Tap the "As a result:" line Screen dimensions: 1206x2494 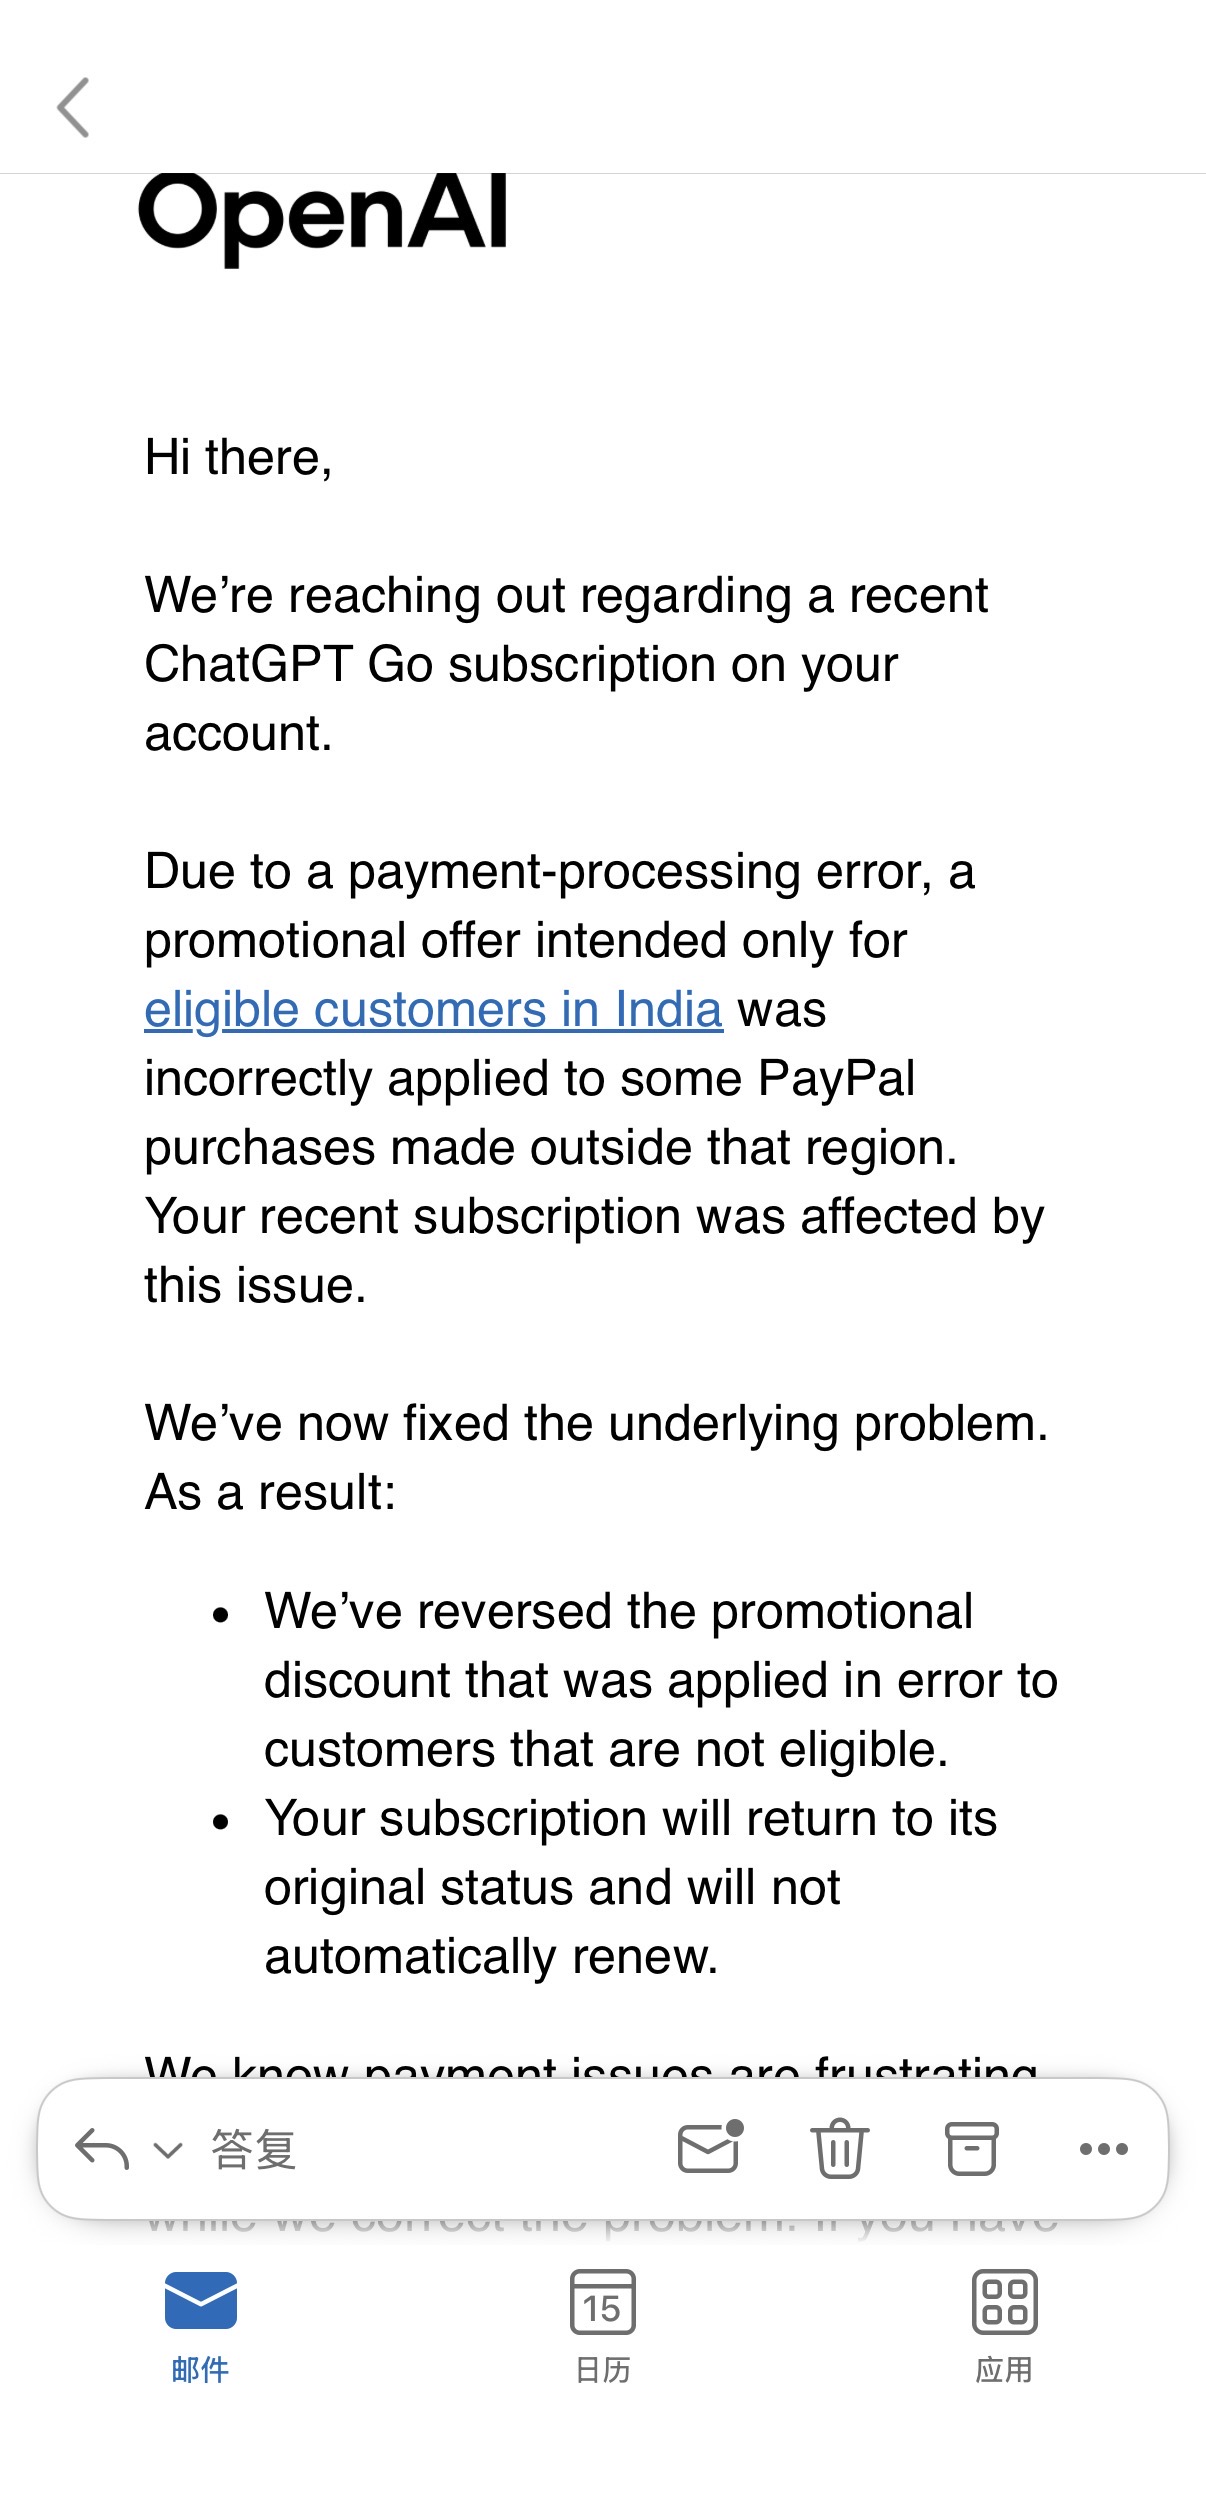tap(270, 1493)
